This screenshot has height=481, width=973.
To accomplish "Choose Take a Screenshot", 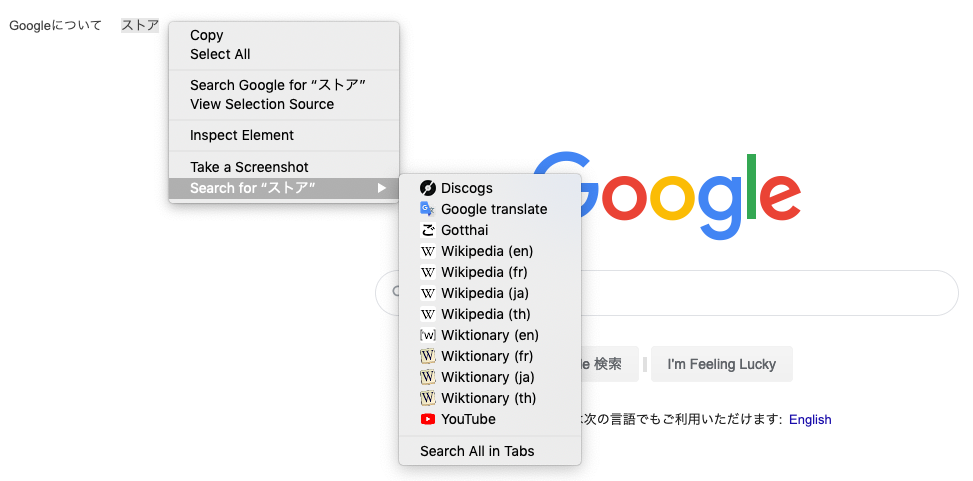I will [249, 167].
